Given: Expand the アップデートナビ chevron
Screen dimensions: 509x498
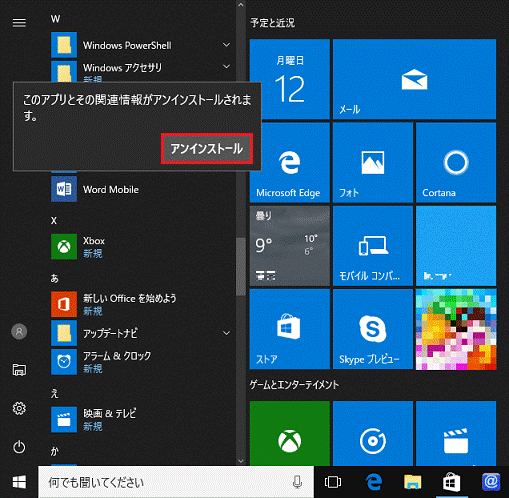Looking at the screenshot, I should [226, 333].
